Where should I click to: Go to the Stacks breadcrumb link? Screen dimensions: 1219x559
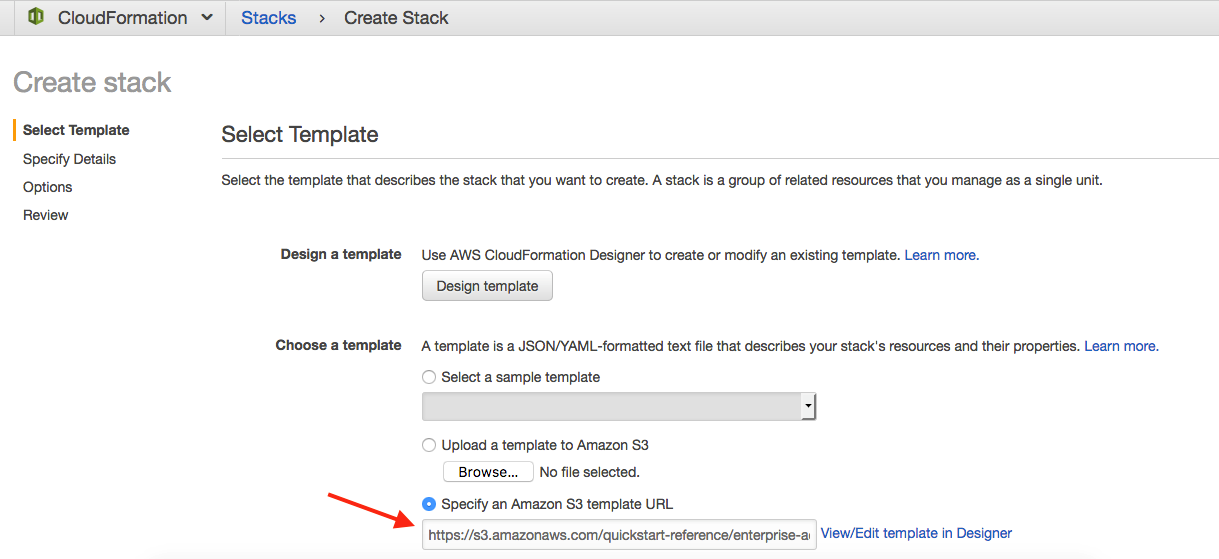click(x=269, y=18)
